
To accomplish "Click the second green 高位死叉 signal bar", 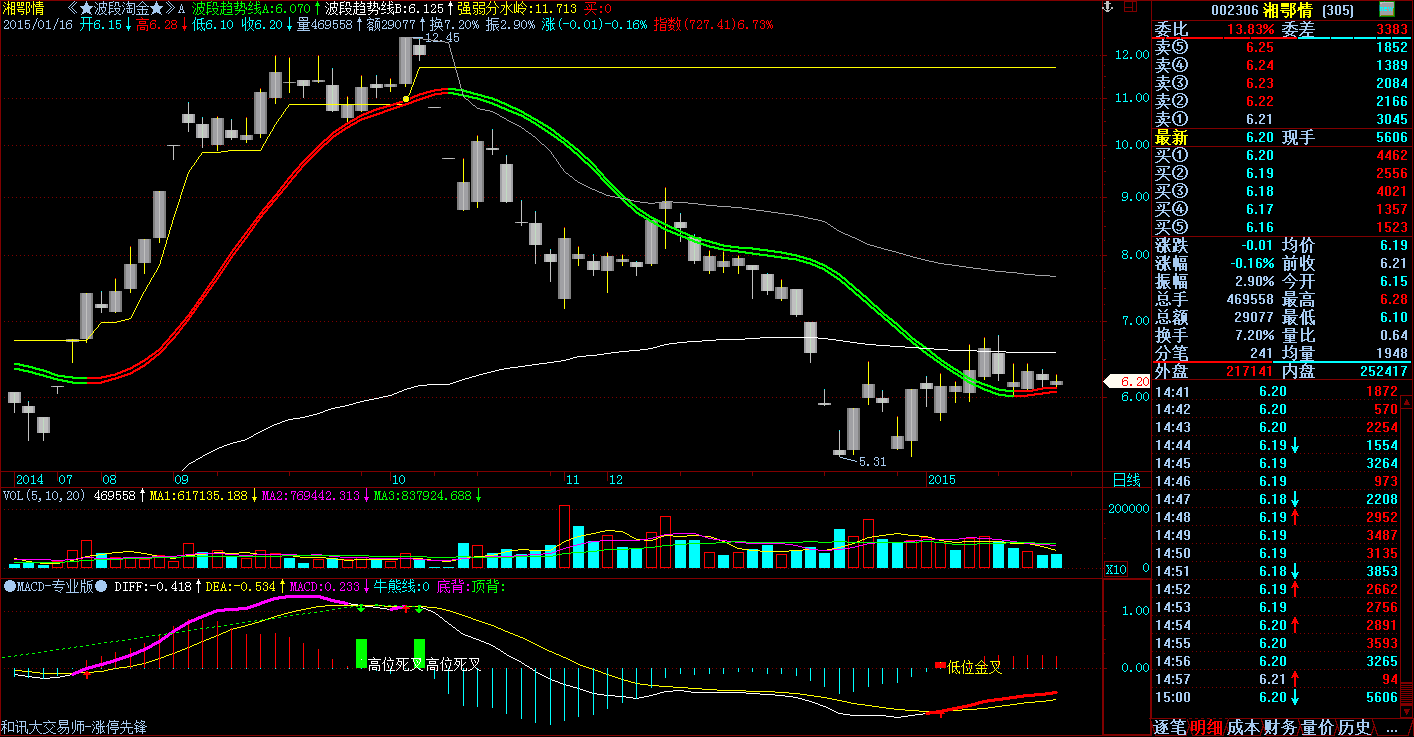I will pos(419,653).
